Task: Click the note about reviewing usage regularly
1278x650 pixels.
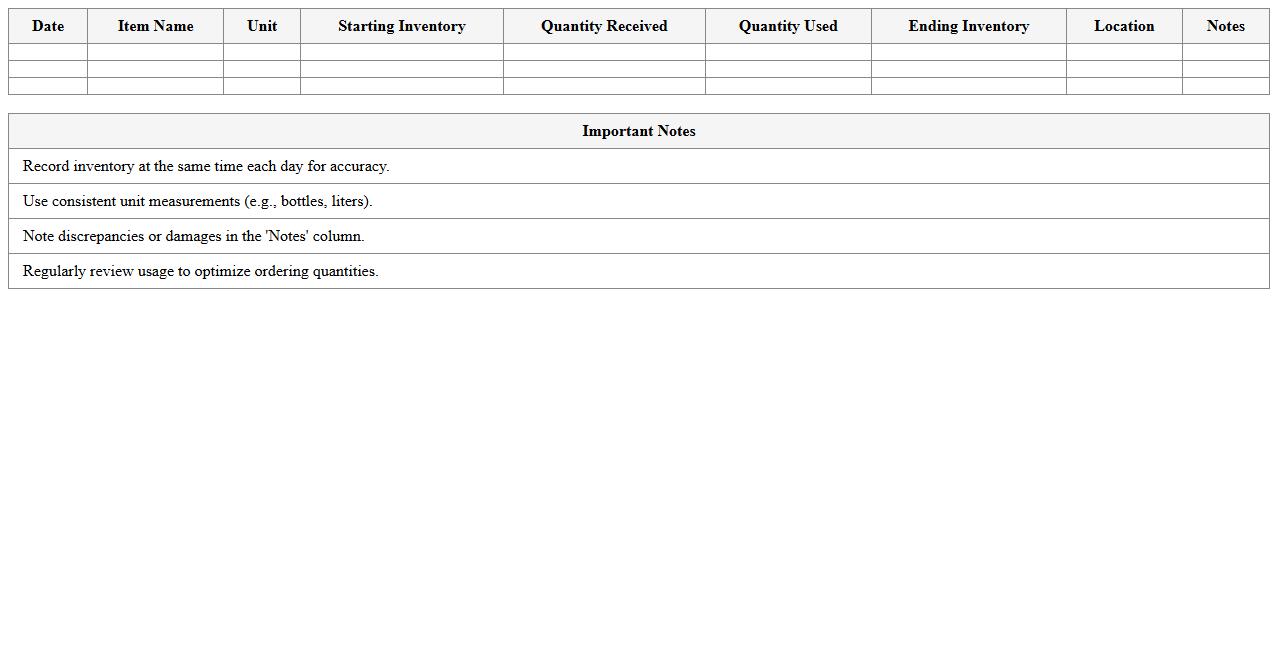Action: pos(201,271)
